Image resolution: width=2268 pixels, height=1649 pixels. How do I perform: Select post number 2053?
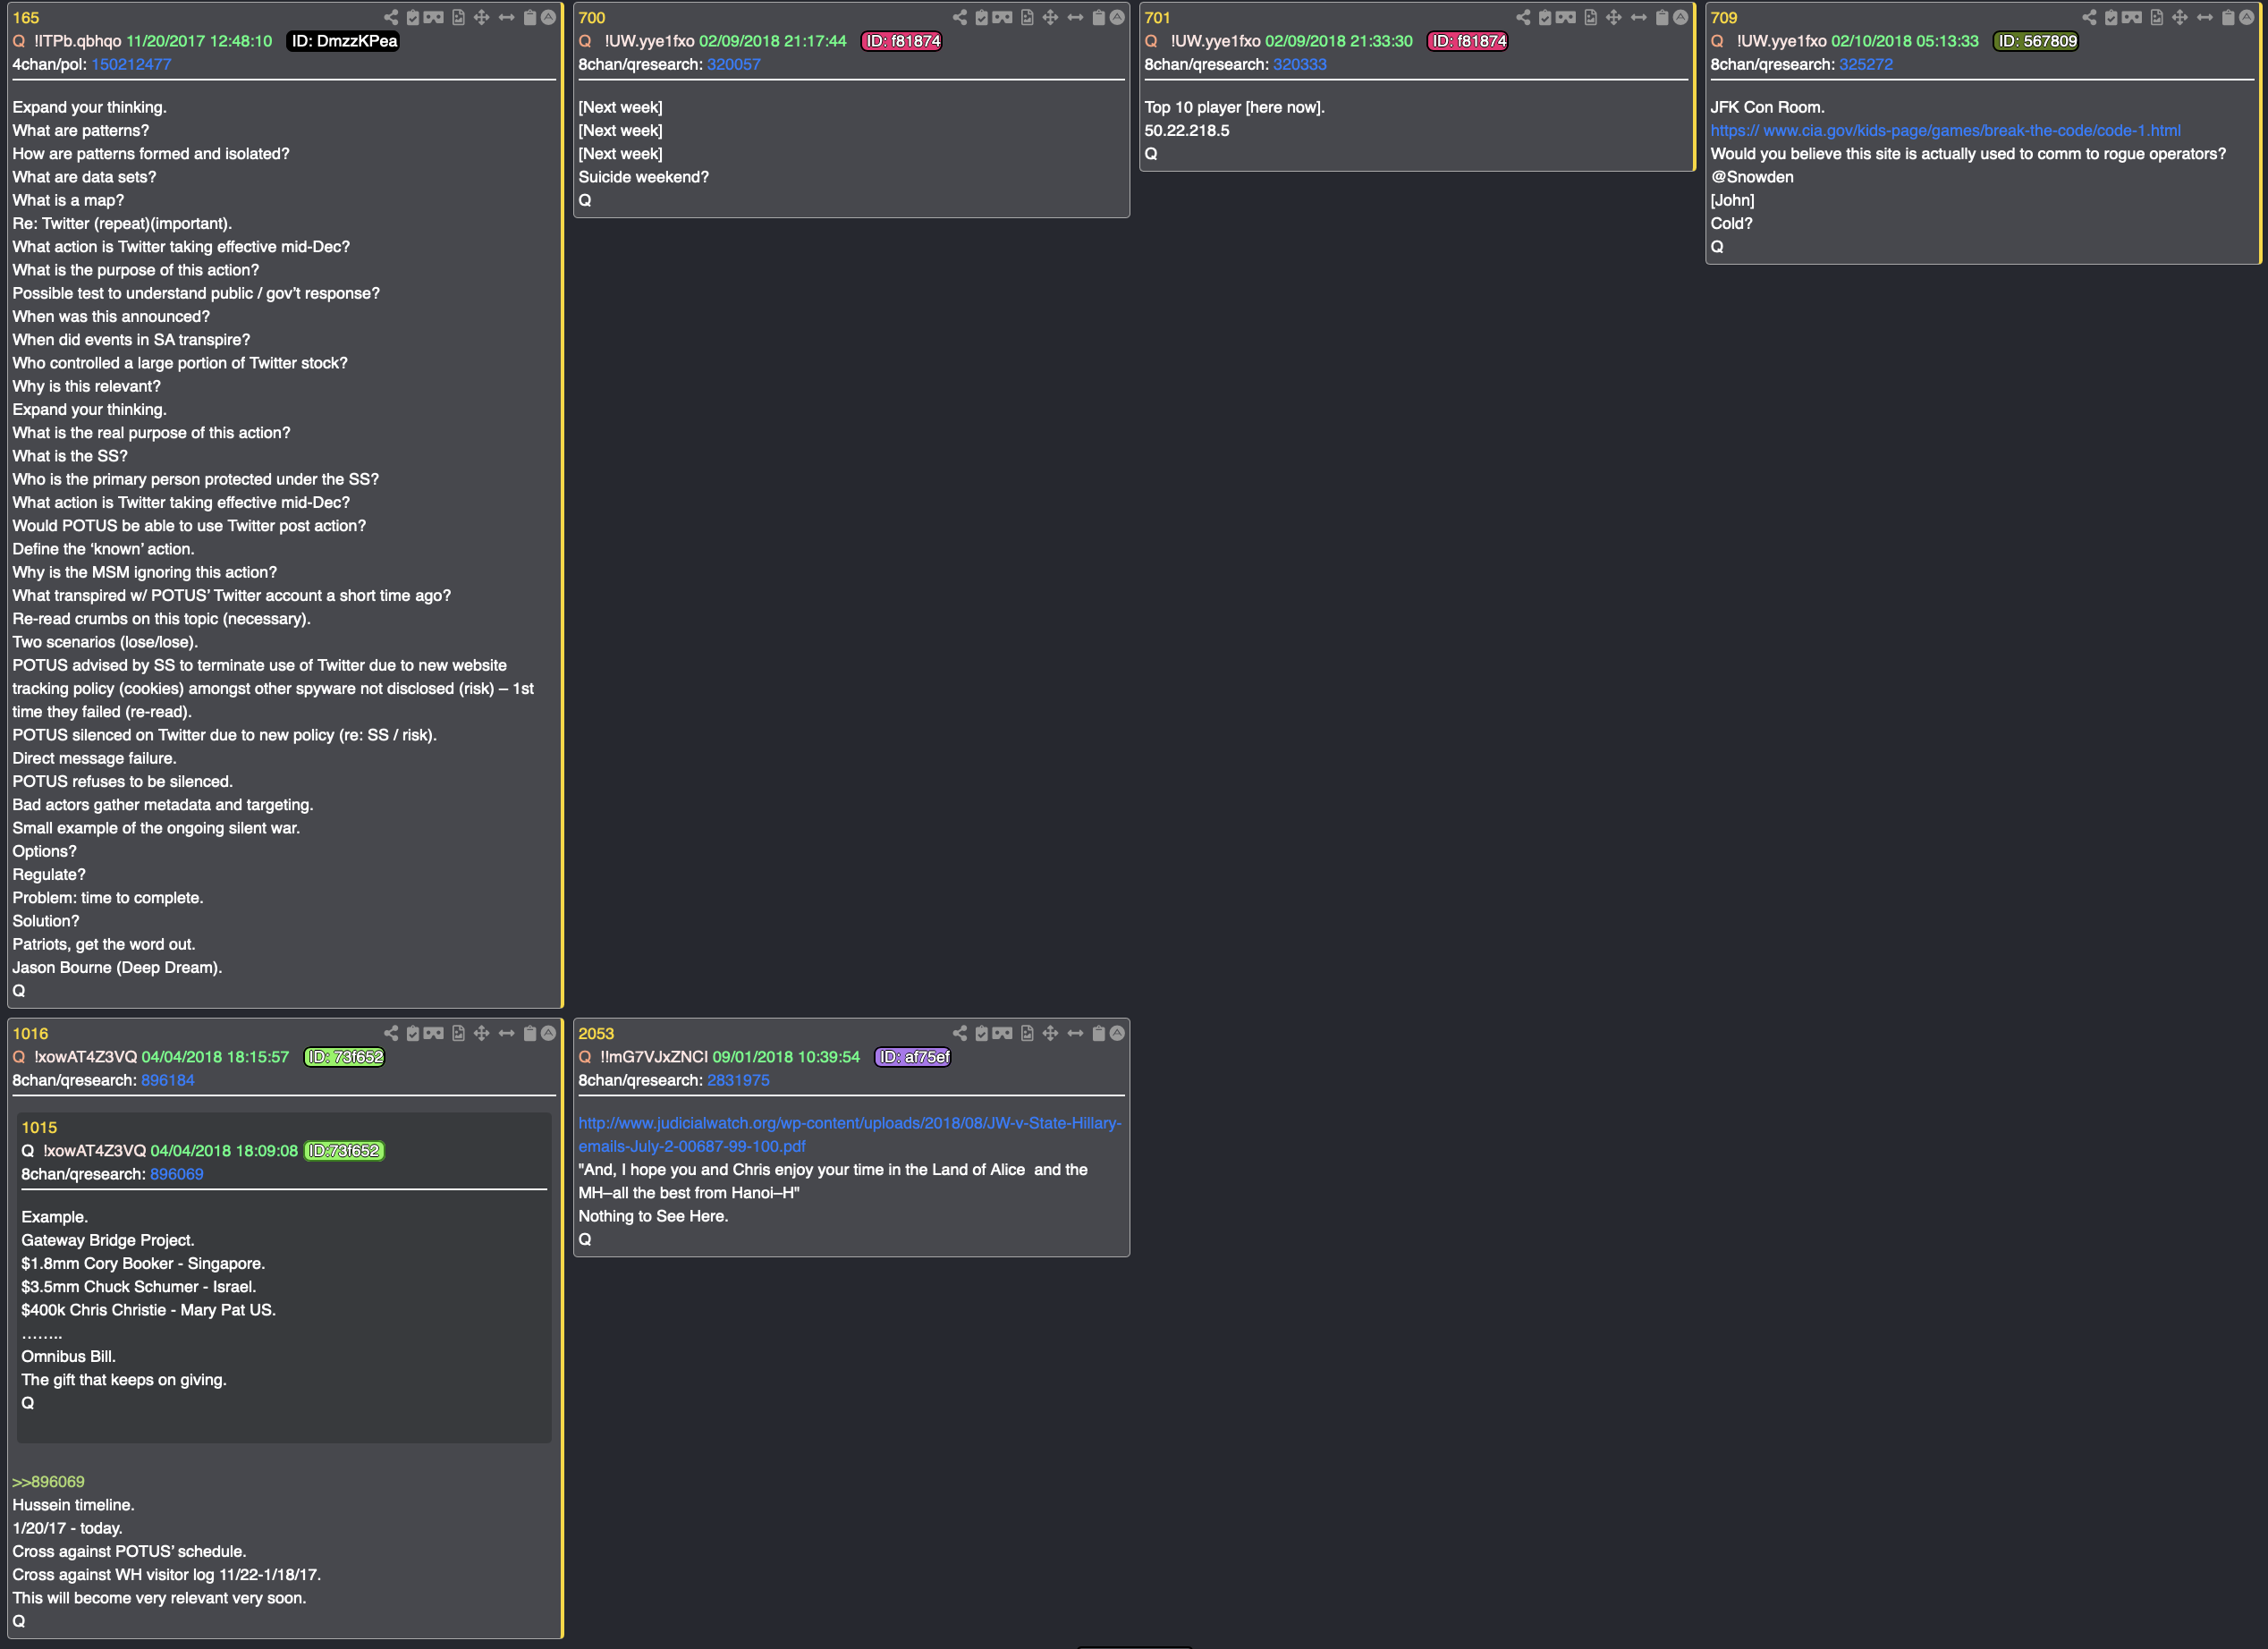click(596, 1033)
